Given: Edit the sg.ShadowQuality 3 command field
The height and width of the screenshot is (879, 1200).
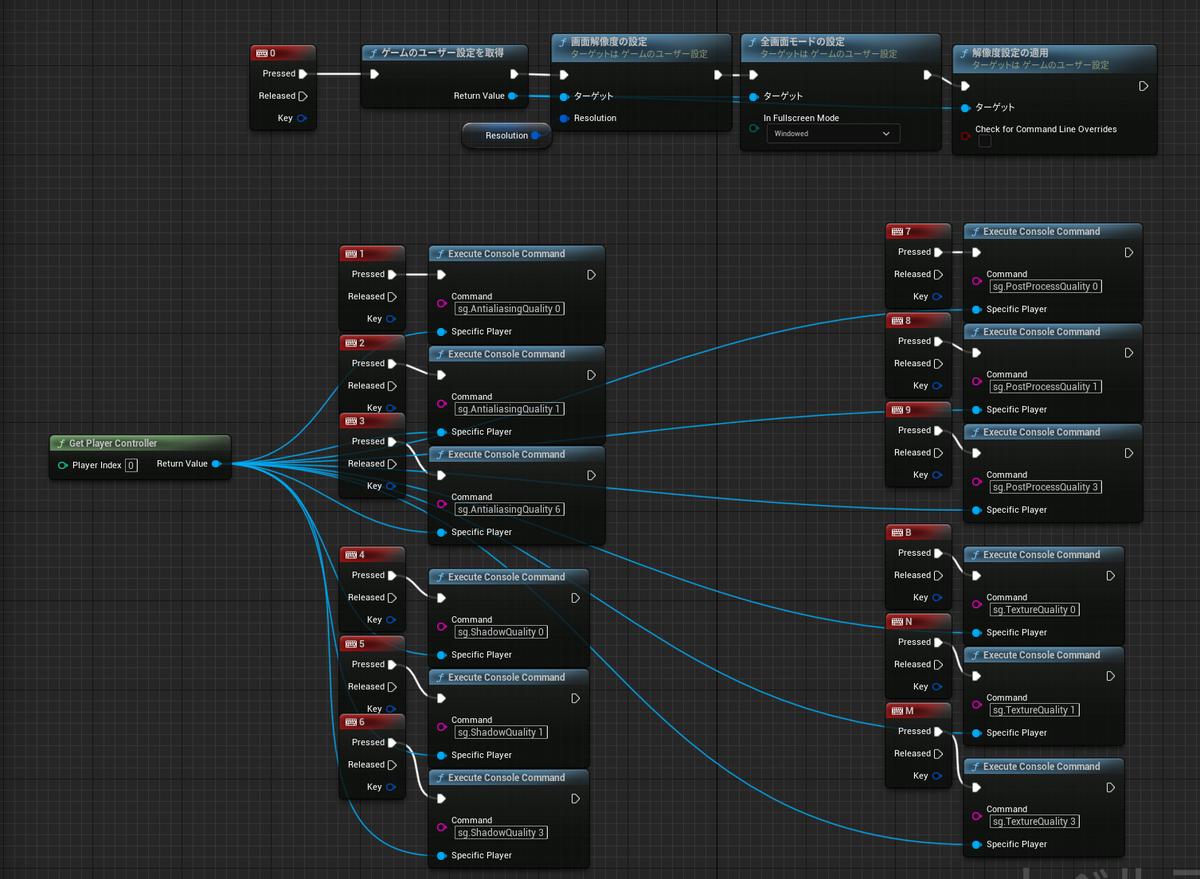Looking at the screenshot, I should pyautogui.click(x=501, y=832).
